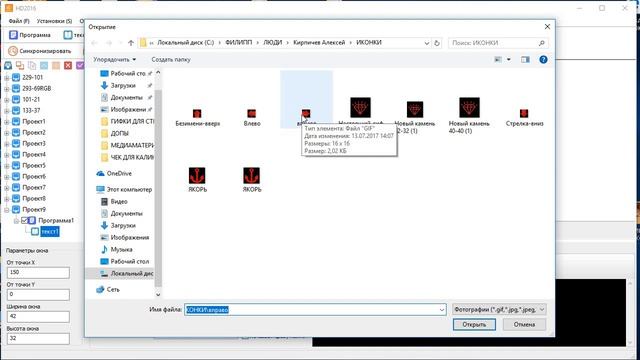The image size is (640, 360).
Task: Click the copy pages icon in tree toolbar
Action: tap(32, 65)
